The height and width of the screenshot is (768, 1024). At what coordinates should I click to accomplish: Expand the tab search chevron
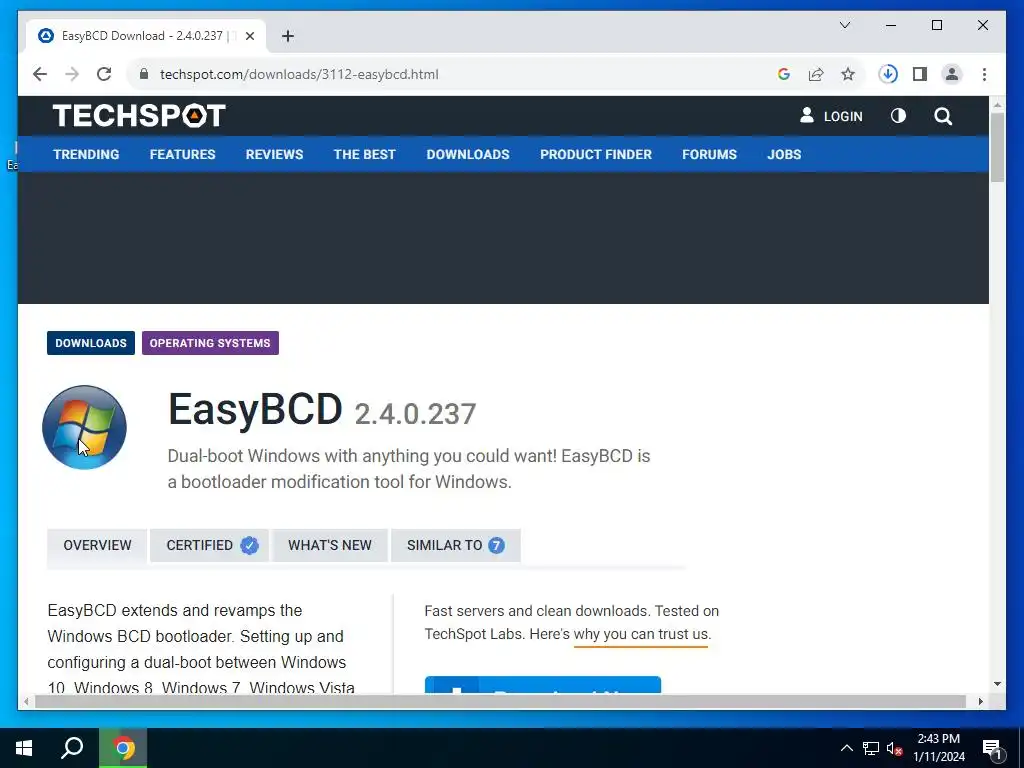pyautogui.click(x=844, y=25)
